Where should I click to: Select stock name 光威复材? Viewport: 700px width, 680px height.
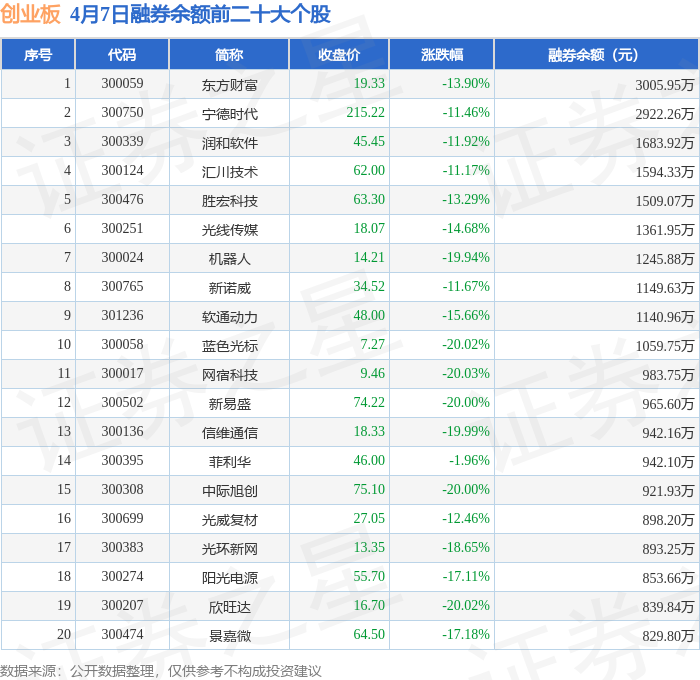(x=229, y=520)
